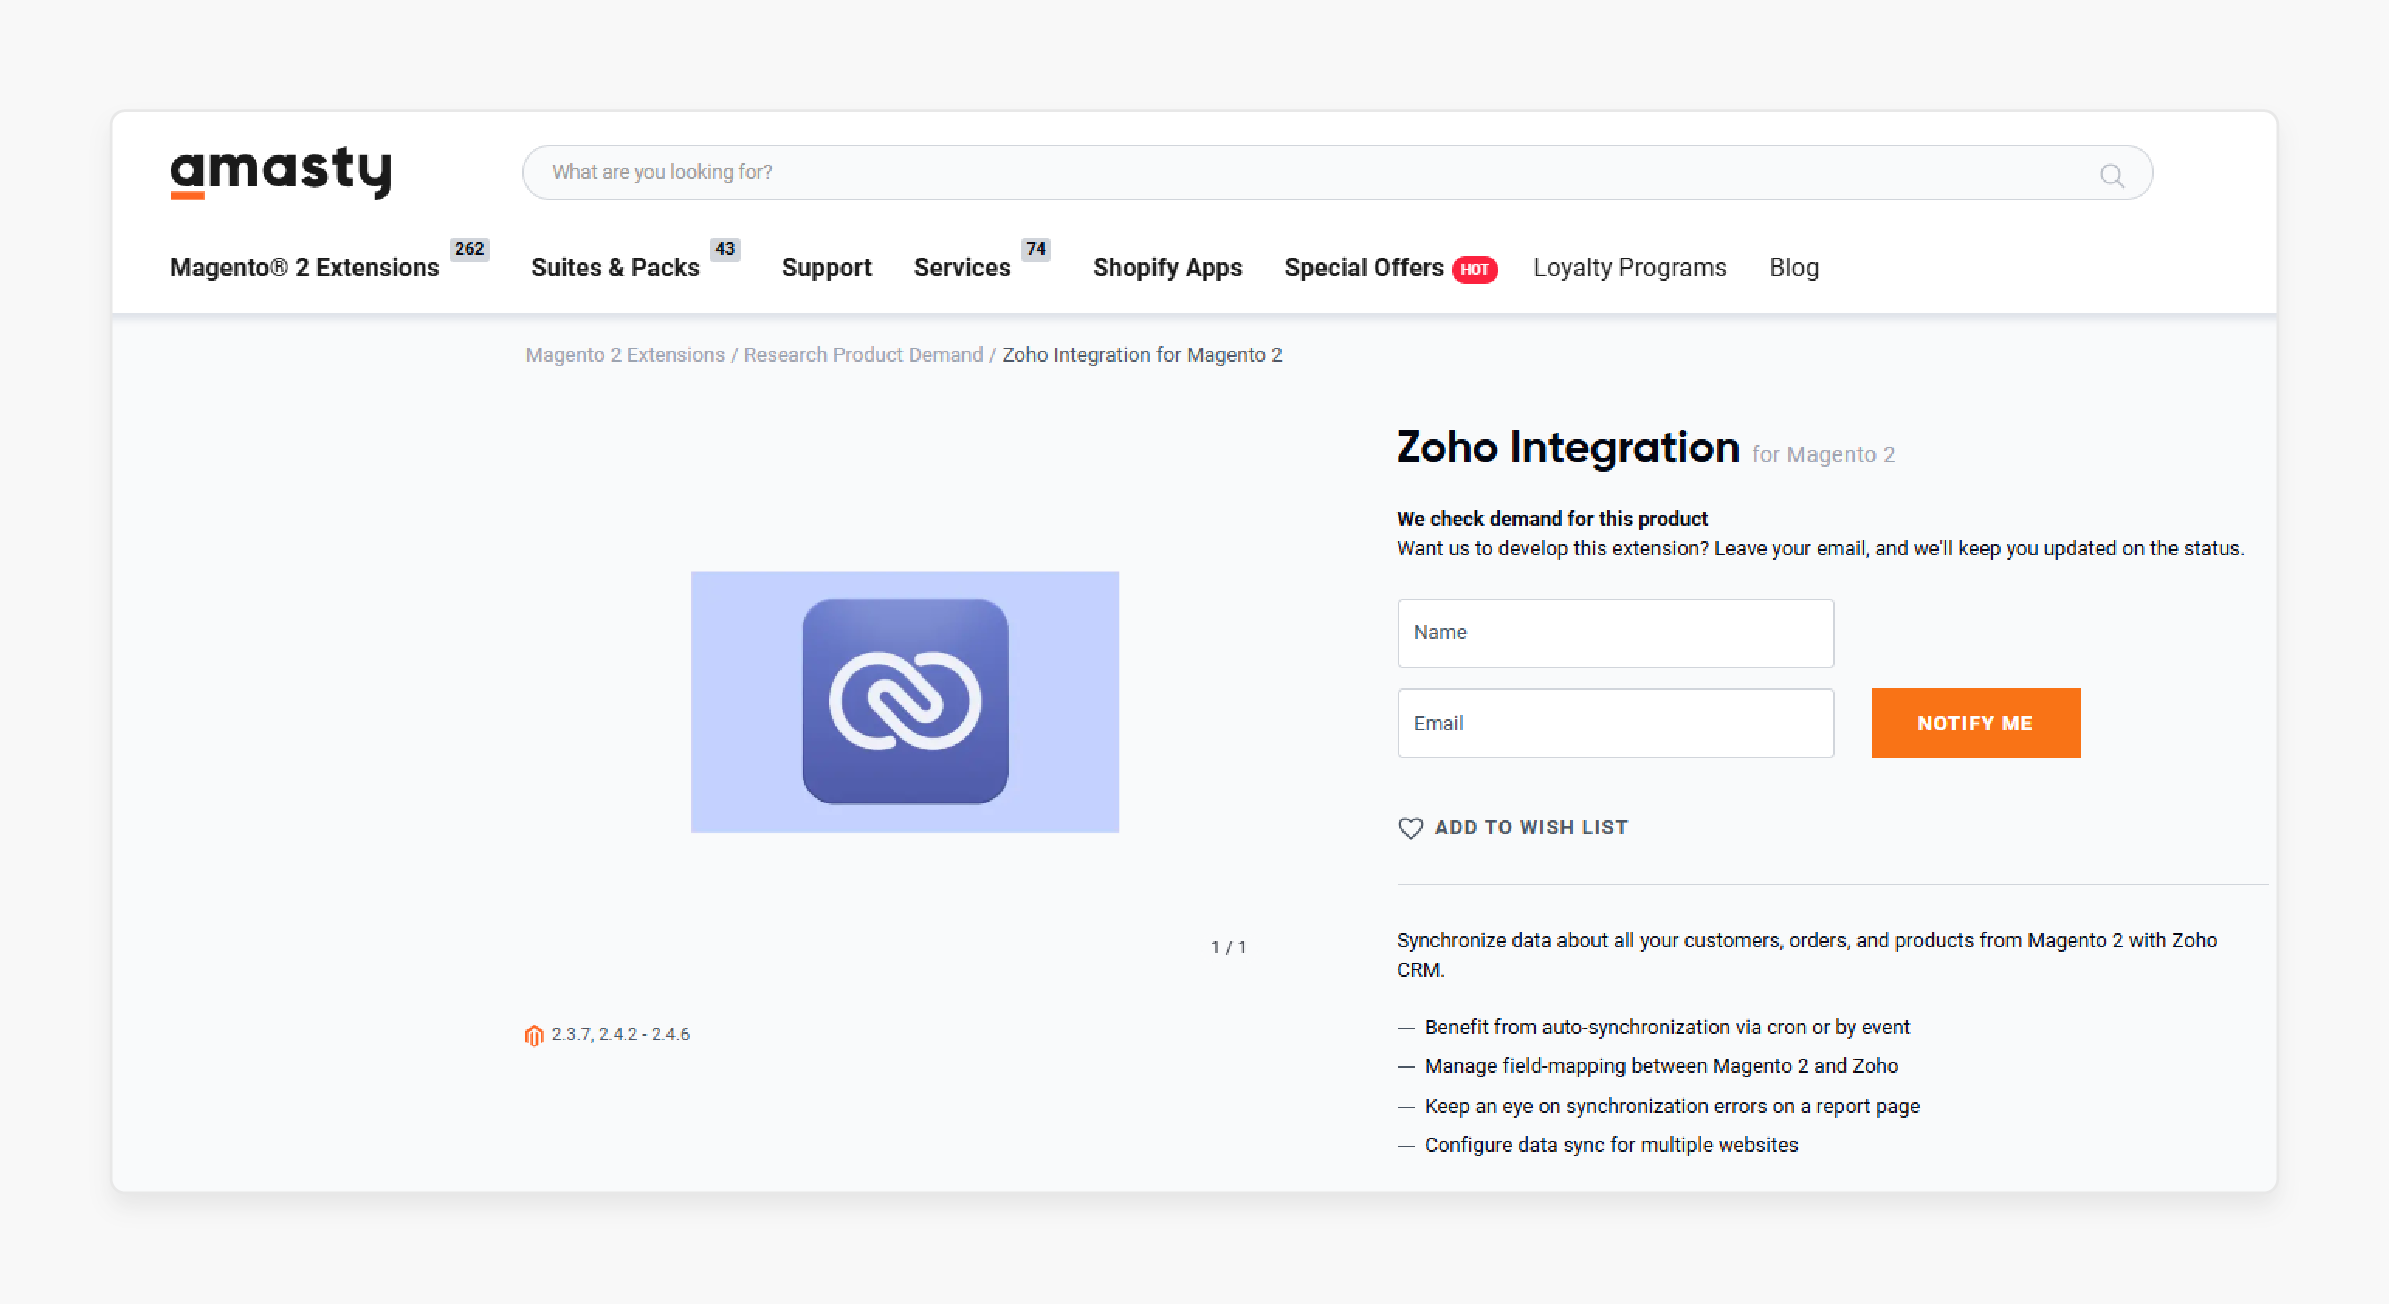Open the Suites & Packs menu
The image size is (2389, 1304).
615,268
